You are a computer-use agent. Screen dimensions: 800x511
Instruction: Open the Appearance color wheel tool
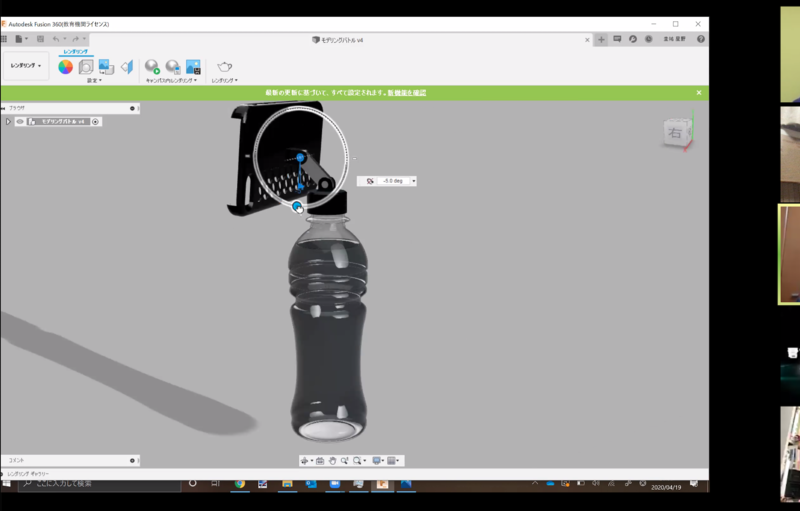click(65, 67)
